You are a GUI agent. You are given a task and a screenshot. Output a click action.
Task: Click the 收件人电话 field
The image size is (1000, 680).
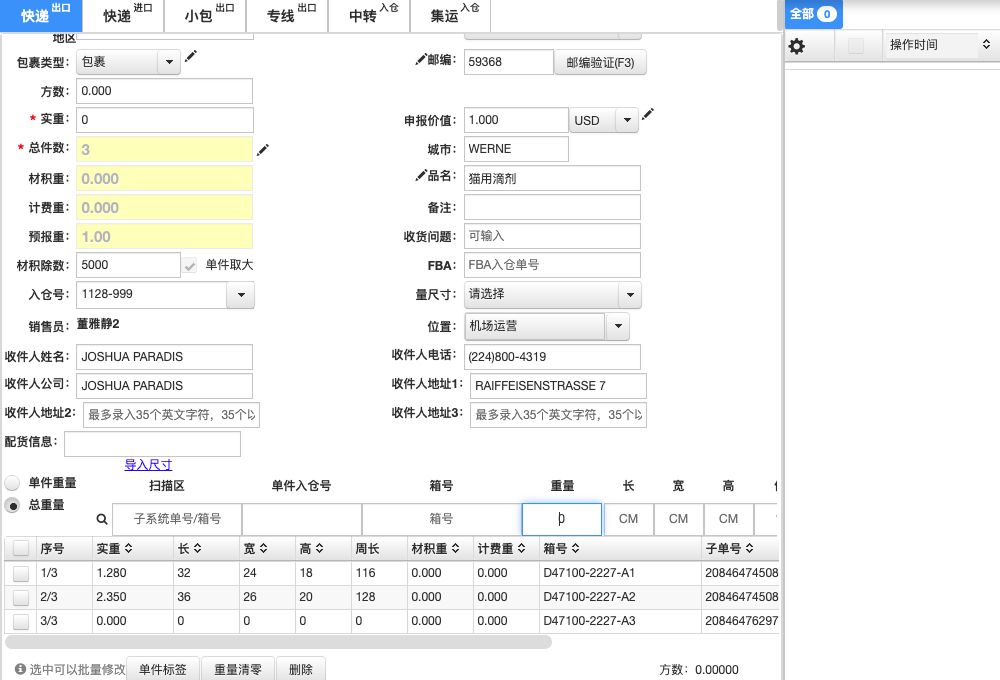[552, 357]
